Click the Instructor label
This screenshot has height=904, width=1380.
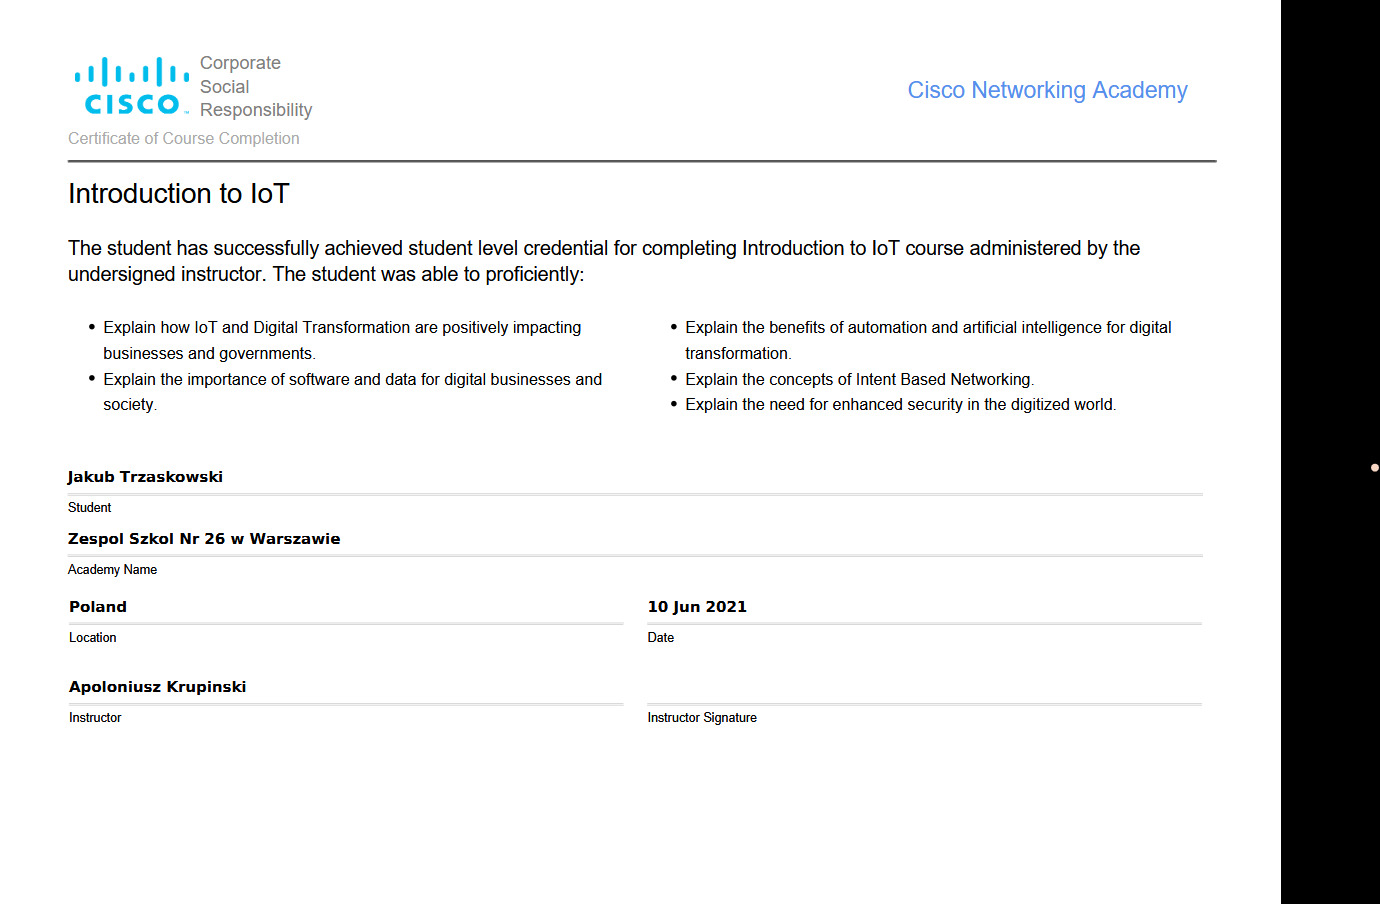[95, 717]
